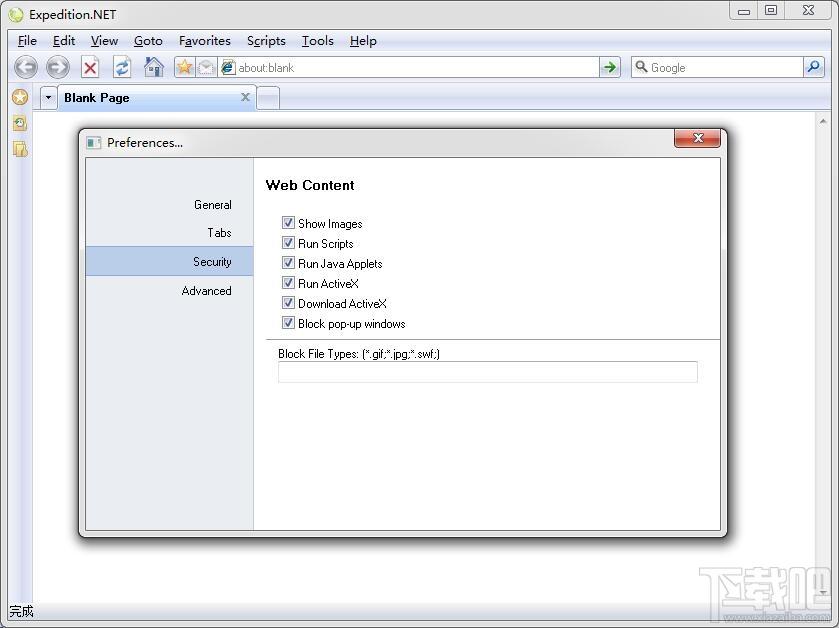Viewport: 839px width, 628px height.
Task: Click the search magnifier button
Action: [813, 67]
